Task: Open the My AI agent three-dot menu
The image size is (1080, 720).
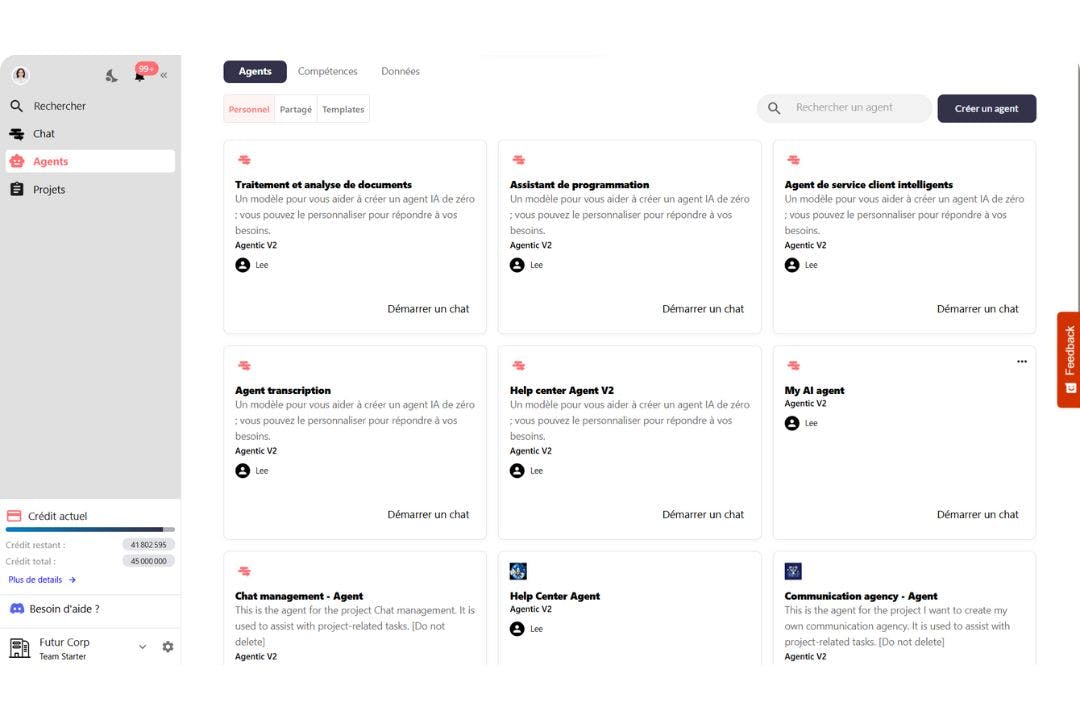Action: [x=1021, y=362]
